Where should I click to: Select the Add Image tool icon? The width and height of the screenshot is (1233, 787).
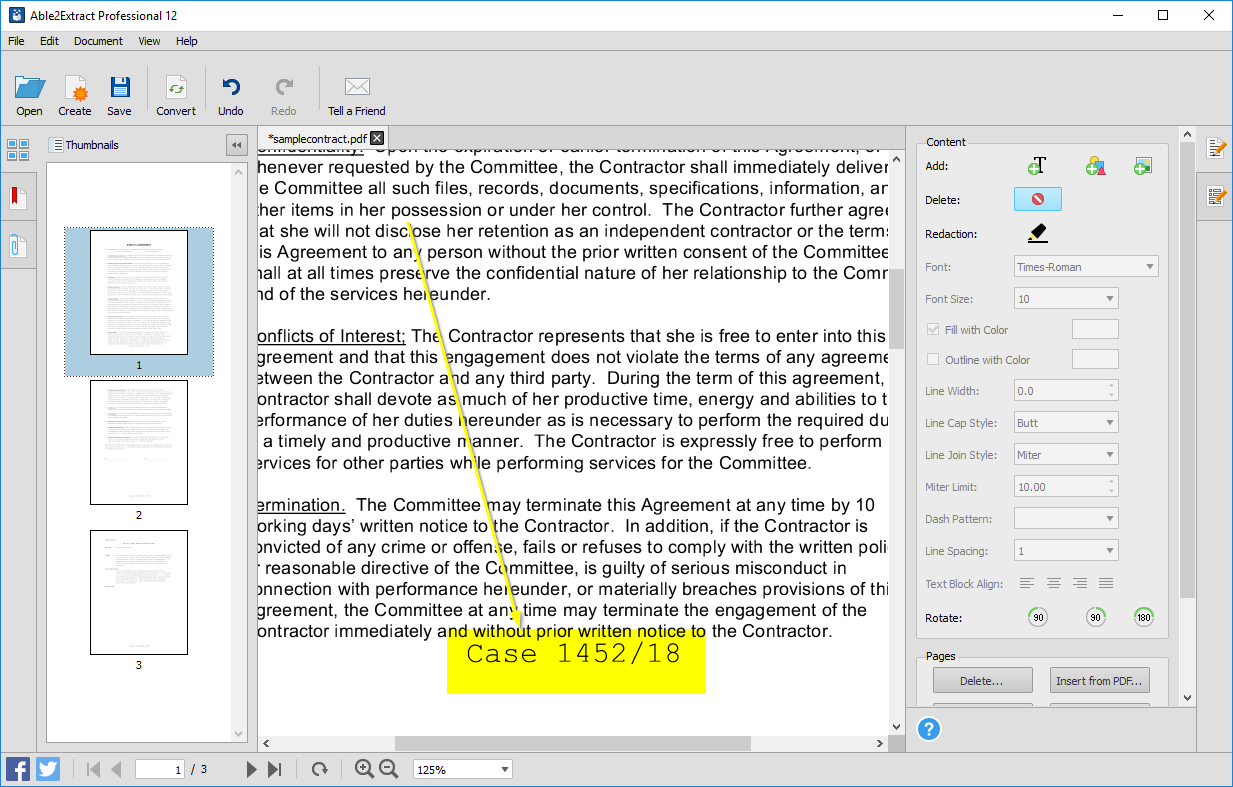[1143, 166]
